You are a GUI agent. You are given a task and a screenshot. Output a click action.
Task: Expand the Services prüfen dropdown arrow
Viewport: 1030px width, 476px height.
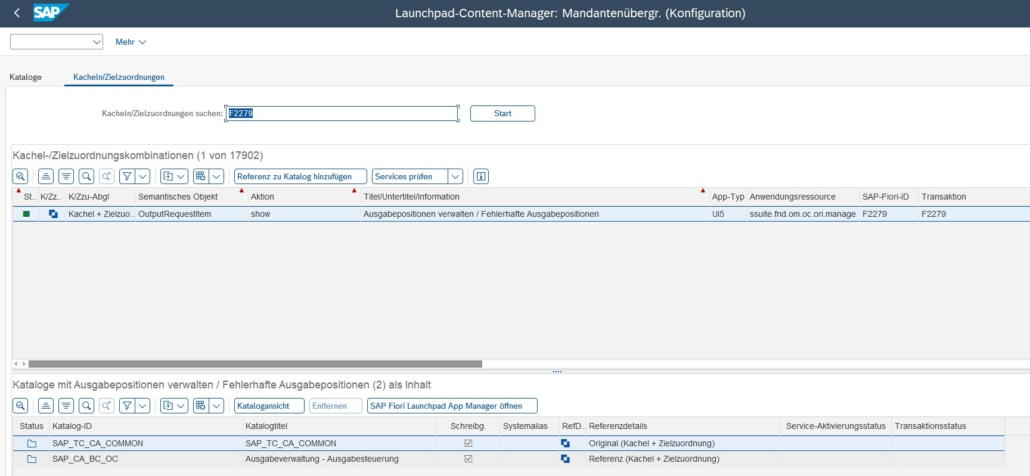[x=456, y=176]
